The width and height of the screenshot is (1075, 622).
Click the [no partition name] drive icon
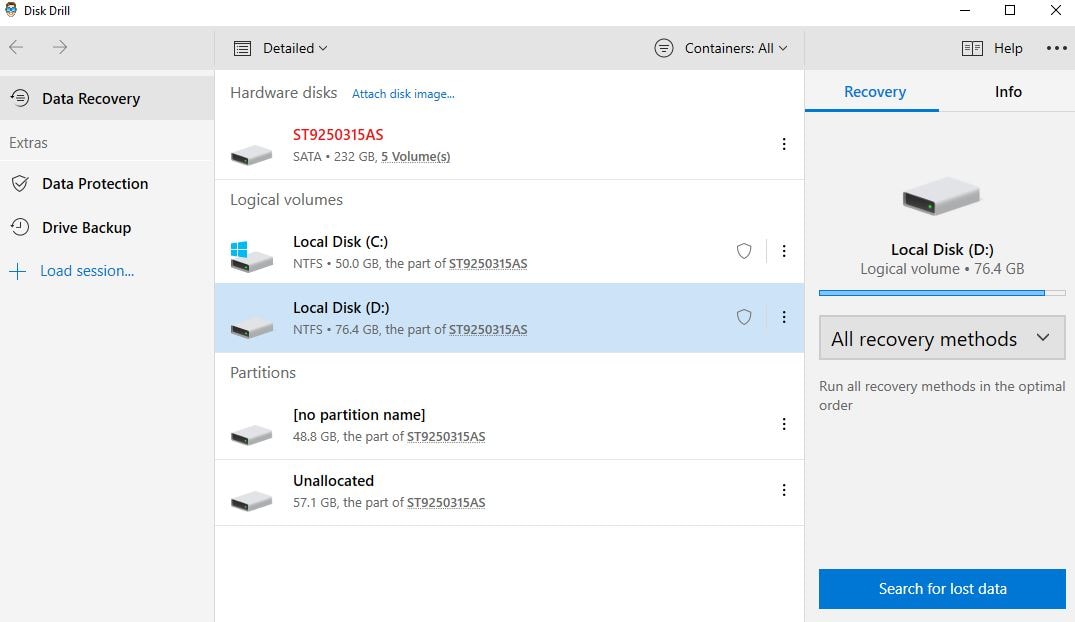click(252, 434)
